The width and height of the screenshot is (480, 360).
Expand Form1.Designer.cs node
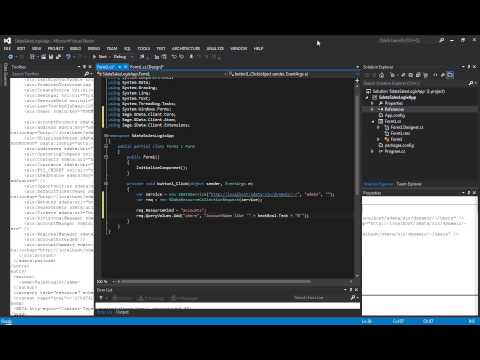(x=378, y=127)
